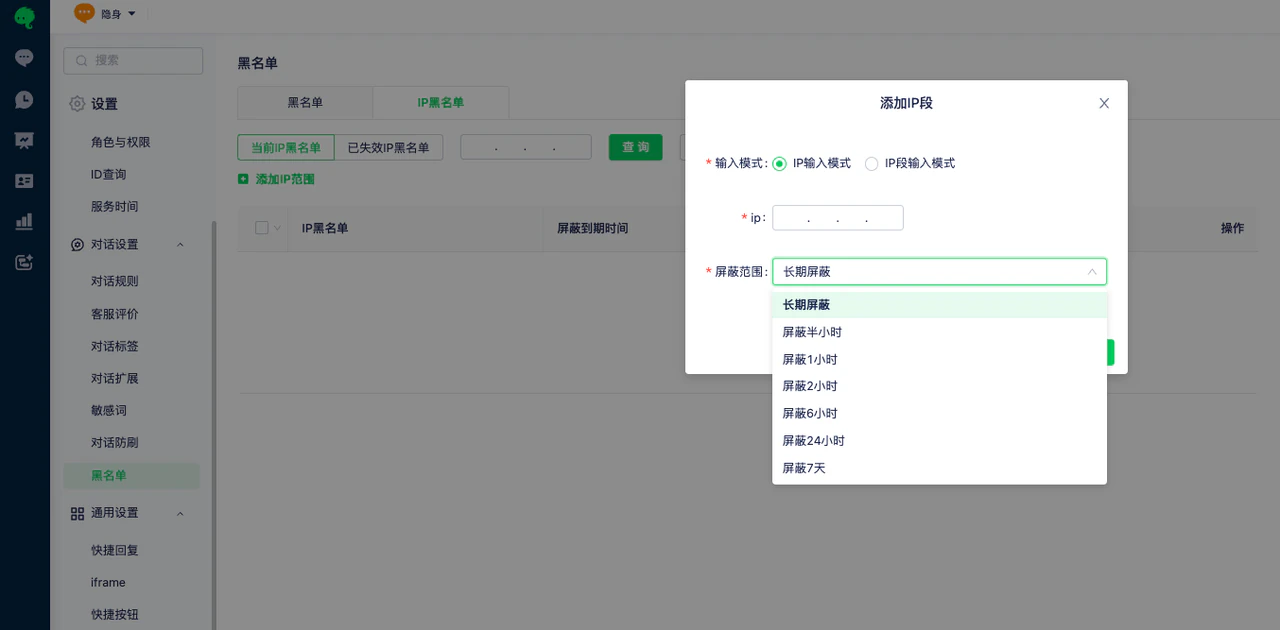1280x630 pixels.
Task: Select the 当前IP黑名单 filter button
Action: click(286, 147)
